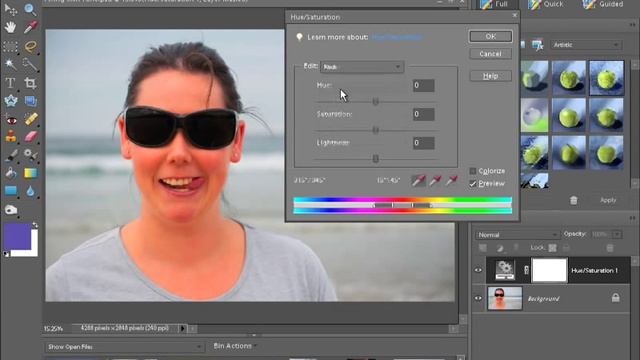Toggle lock transparent pixels checker icon
Screen dimensions: 640x360
[x=553, y=248]
